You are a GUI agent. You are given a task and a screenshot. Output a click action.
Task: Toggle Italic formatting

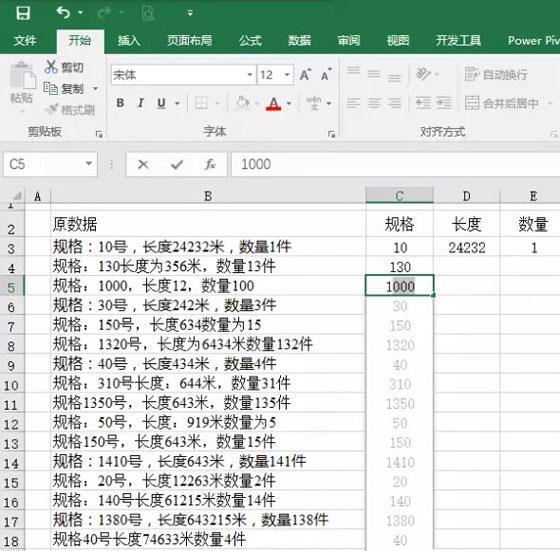coord(141,103)
